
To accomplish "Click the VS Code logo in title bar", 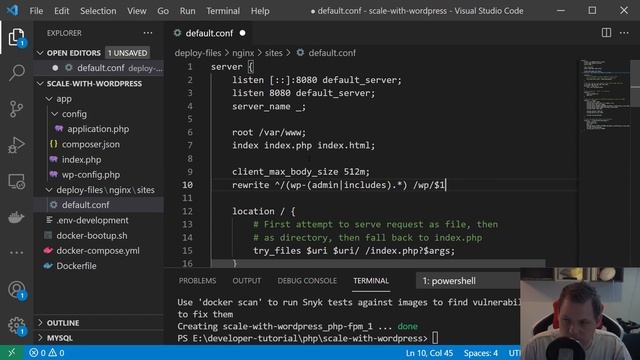I will click(x=12, y=10).
